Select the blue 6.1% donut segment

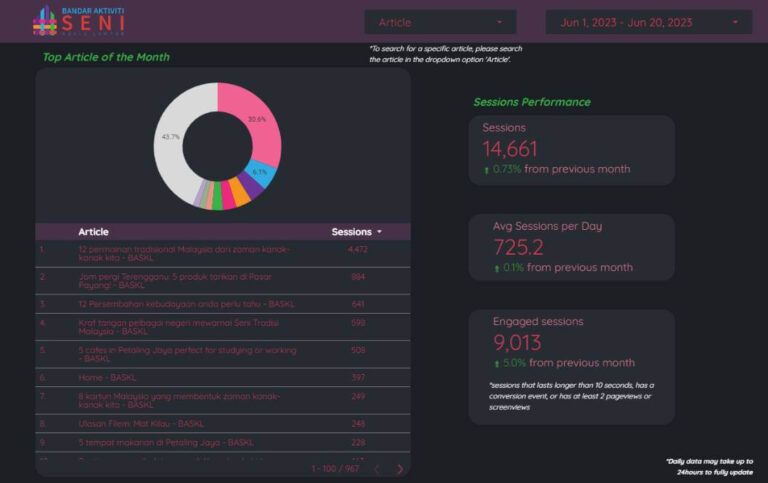click(264, 173)
